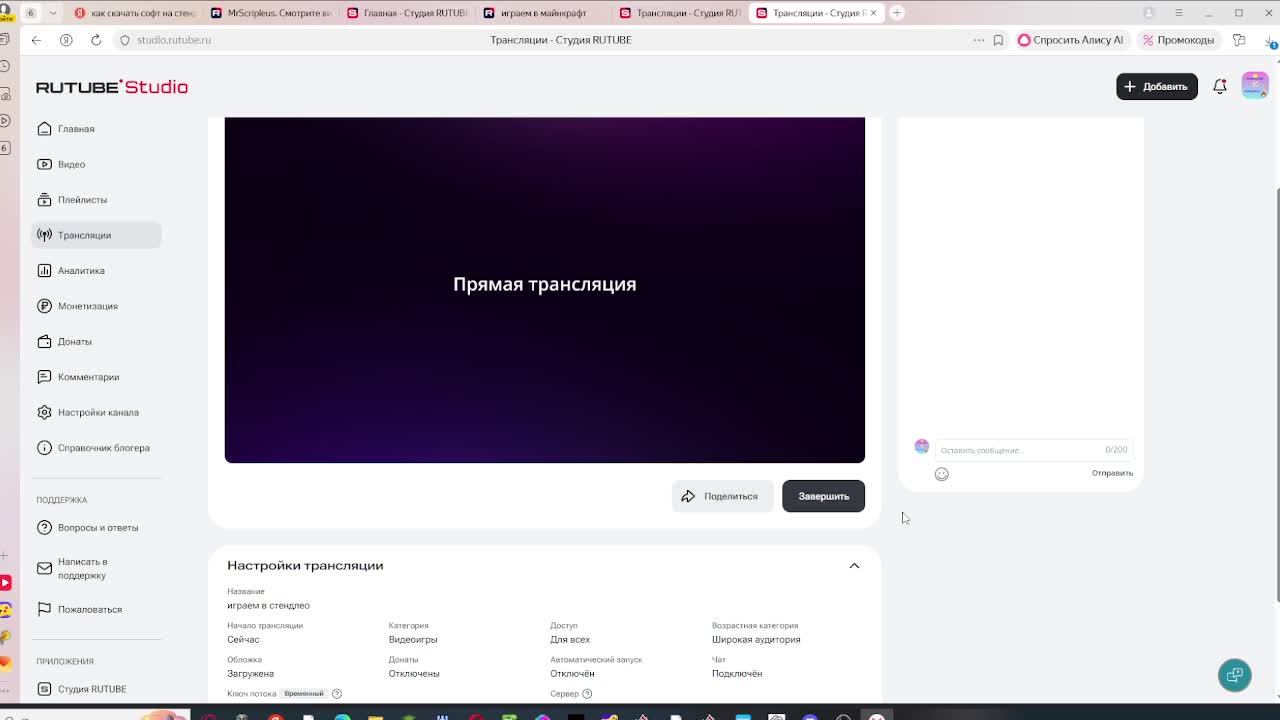This screenshot has height=720, width=1280.
Task: Open Справочник блогера
Action: [x=96, y=448]
